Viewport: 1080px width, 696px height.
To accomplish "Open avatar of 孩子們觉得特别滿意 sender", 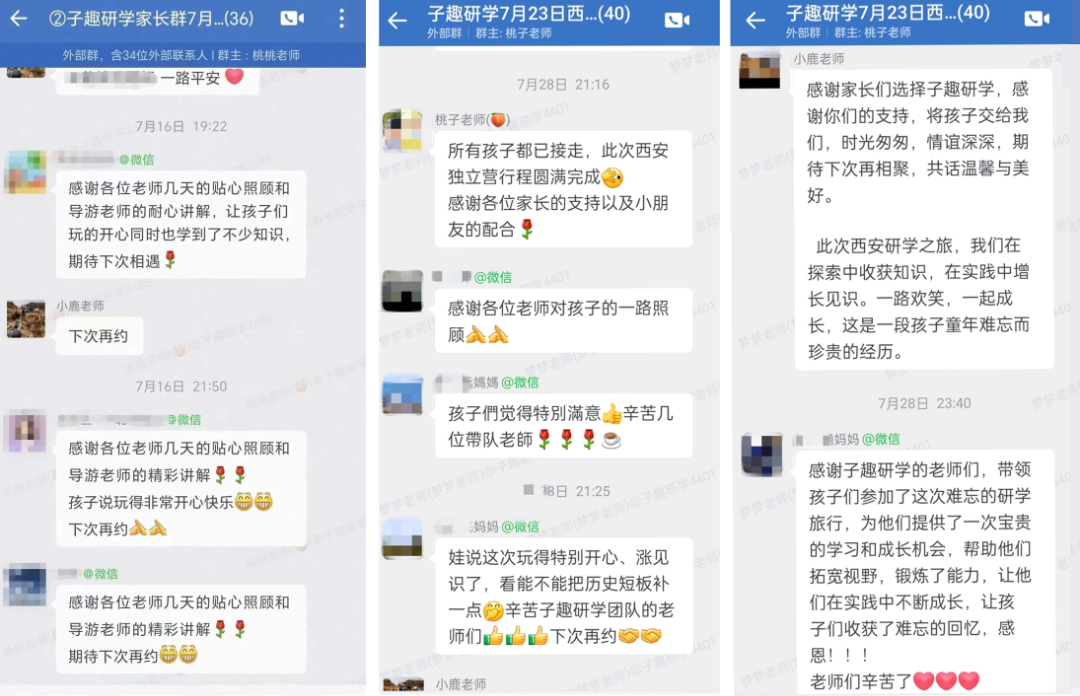I will pos(402,395).
